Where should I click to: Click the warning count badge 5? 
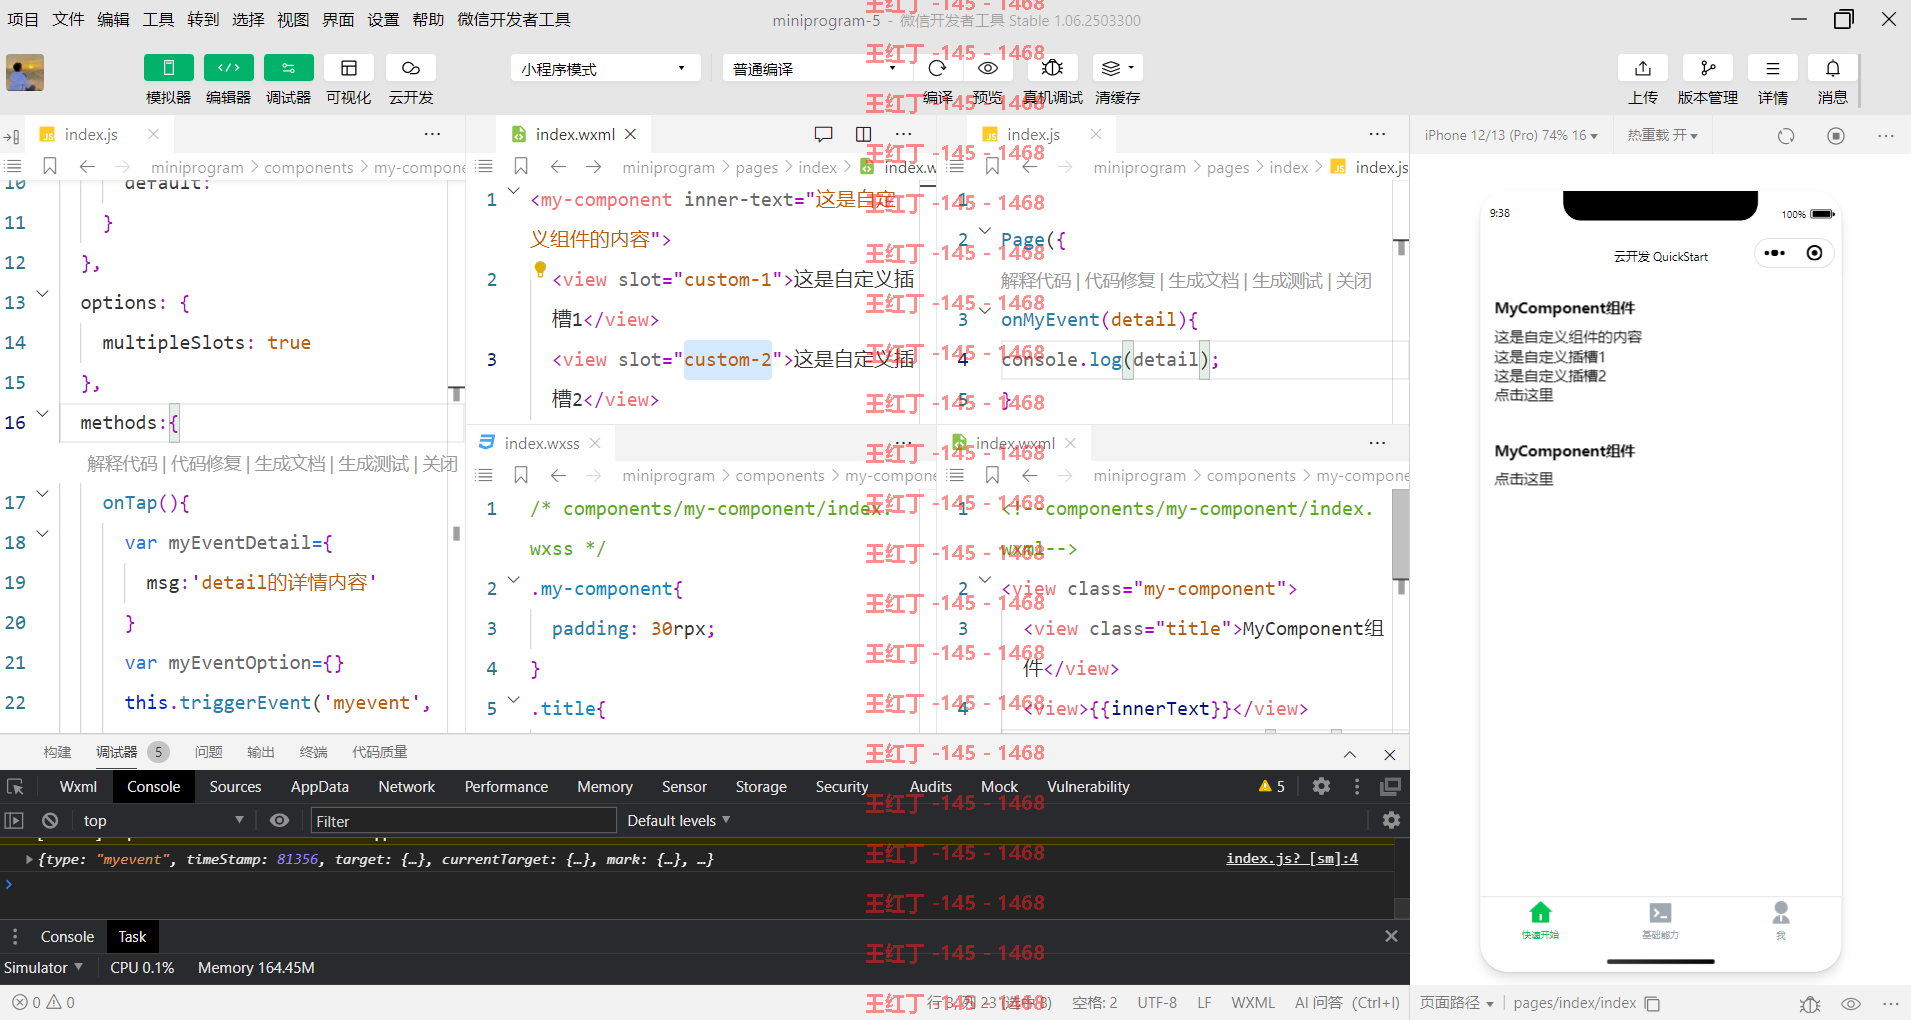(1271, 787)
